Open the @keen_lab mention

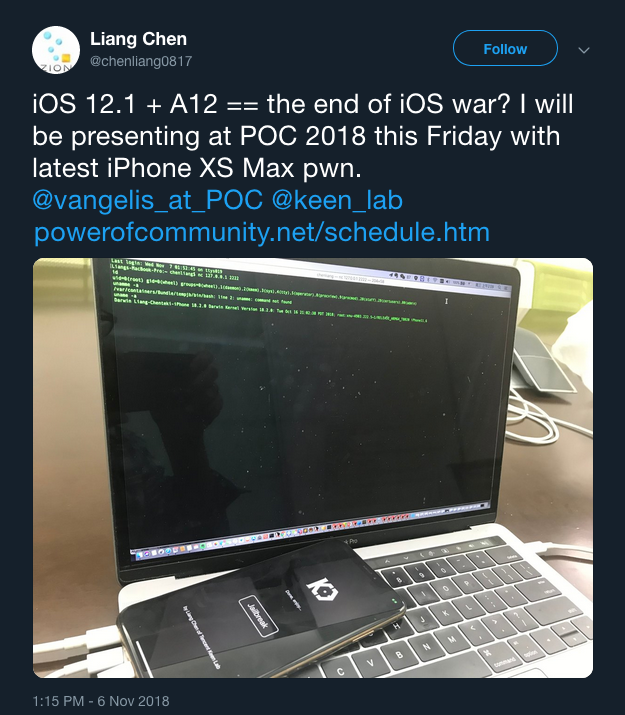coord(337,200)
